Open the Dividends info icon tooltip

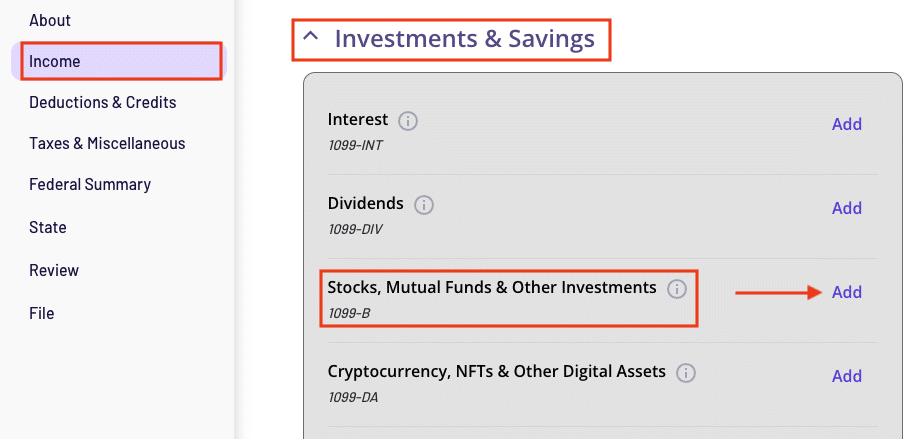(x=424, y=205)
